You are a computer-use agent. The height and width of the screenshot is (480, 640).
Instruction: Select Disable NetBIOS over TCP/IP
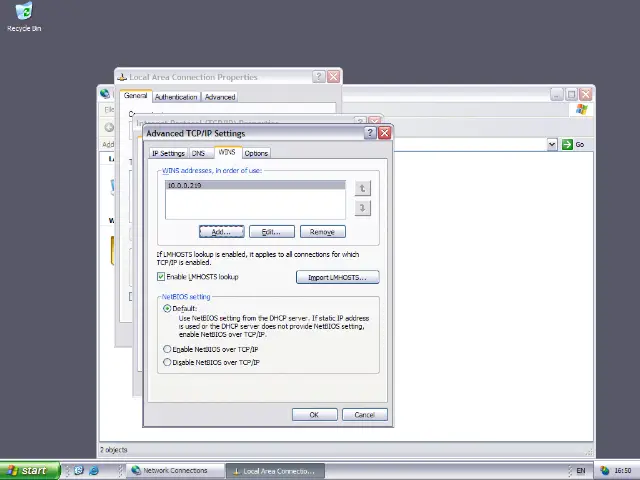tap(167, 362)
